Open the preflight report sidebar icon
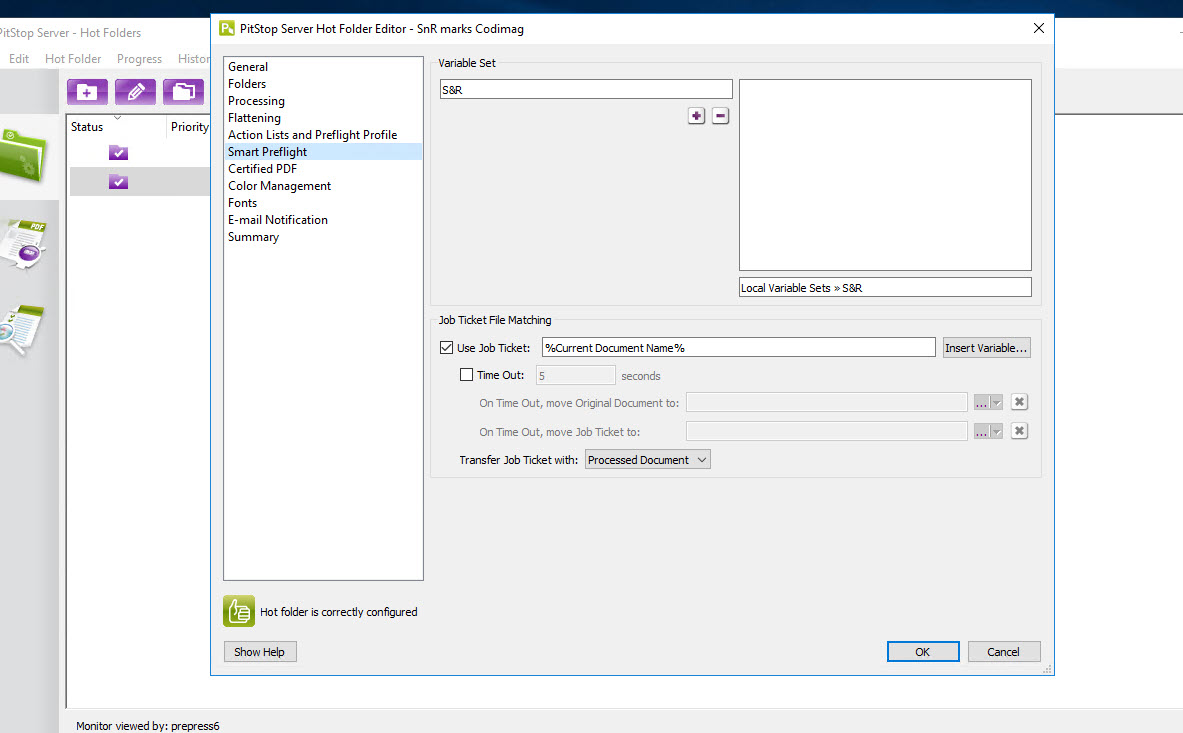Viewport: 1183px width, 733px height. (22, 329)
